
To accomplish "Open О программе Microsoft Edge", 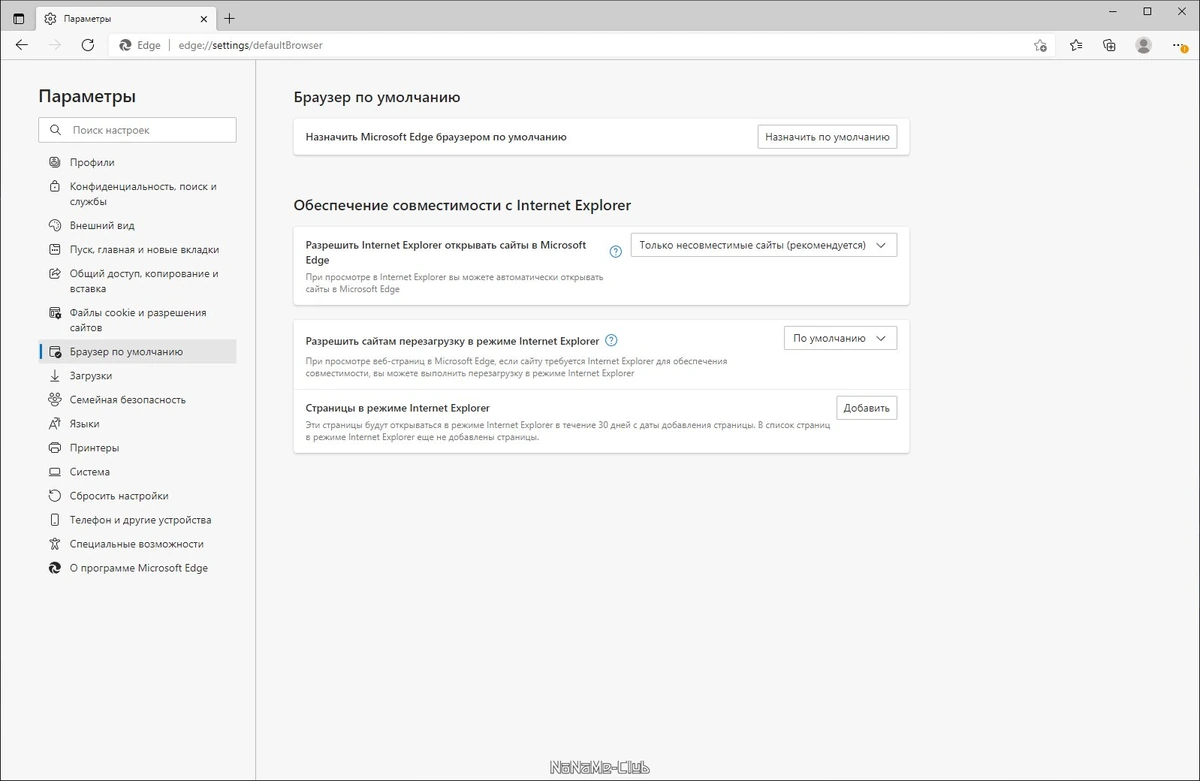I will [x=137, y=568].
